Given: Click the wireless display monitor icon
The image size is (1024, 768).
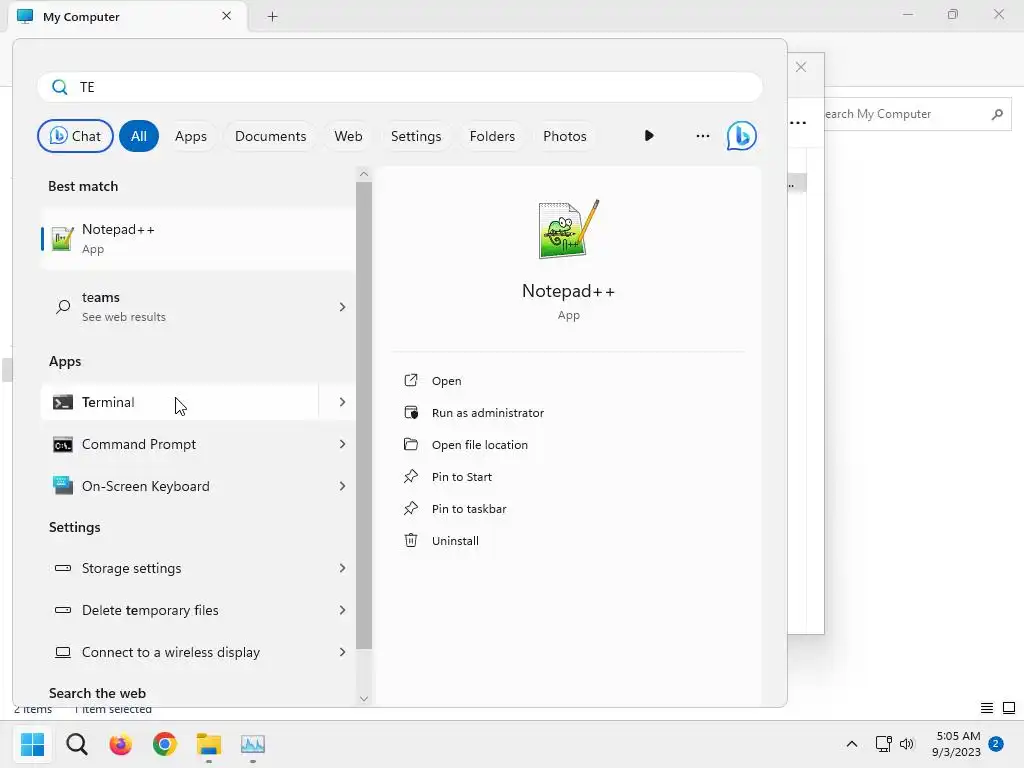Looking at the screenshot, I should point(63,652).
